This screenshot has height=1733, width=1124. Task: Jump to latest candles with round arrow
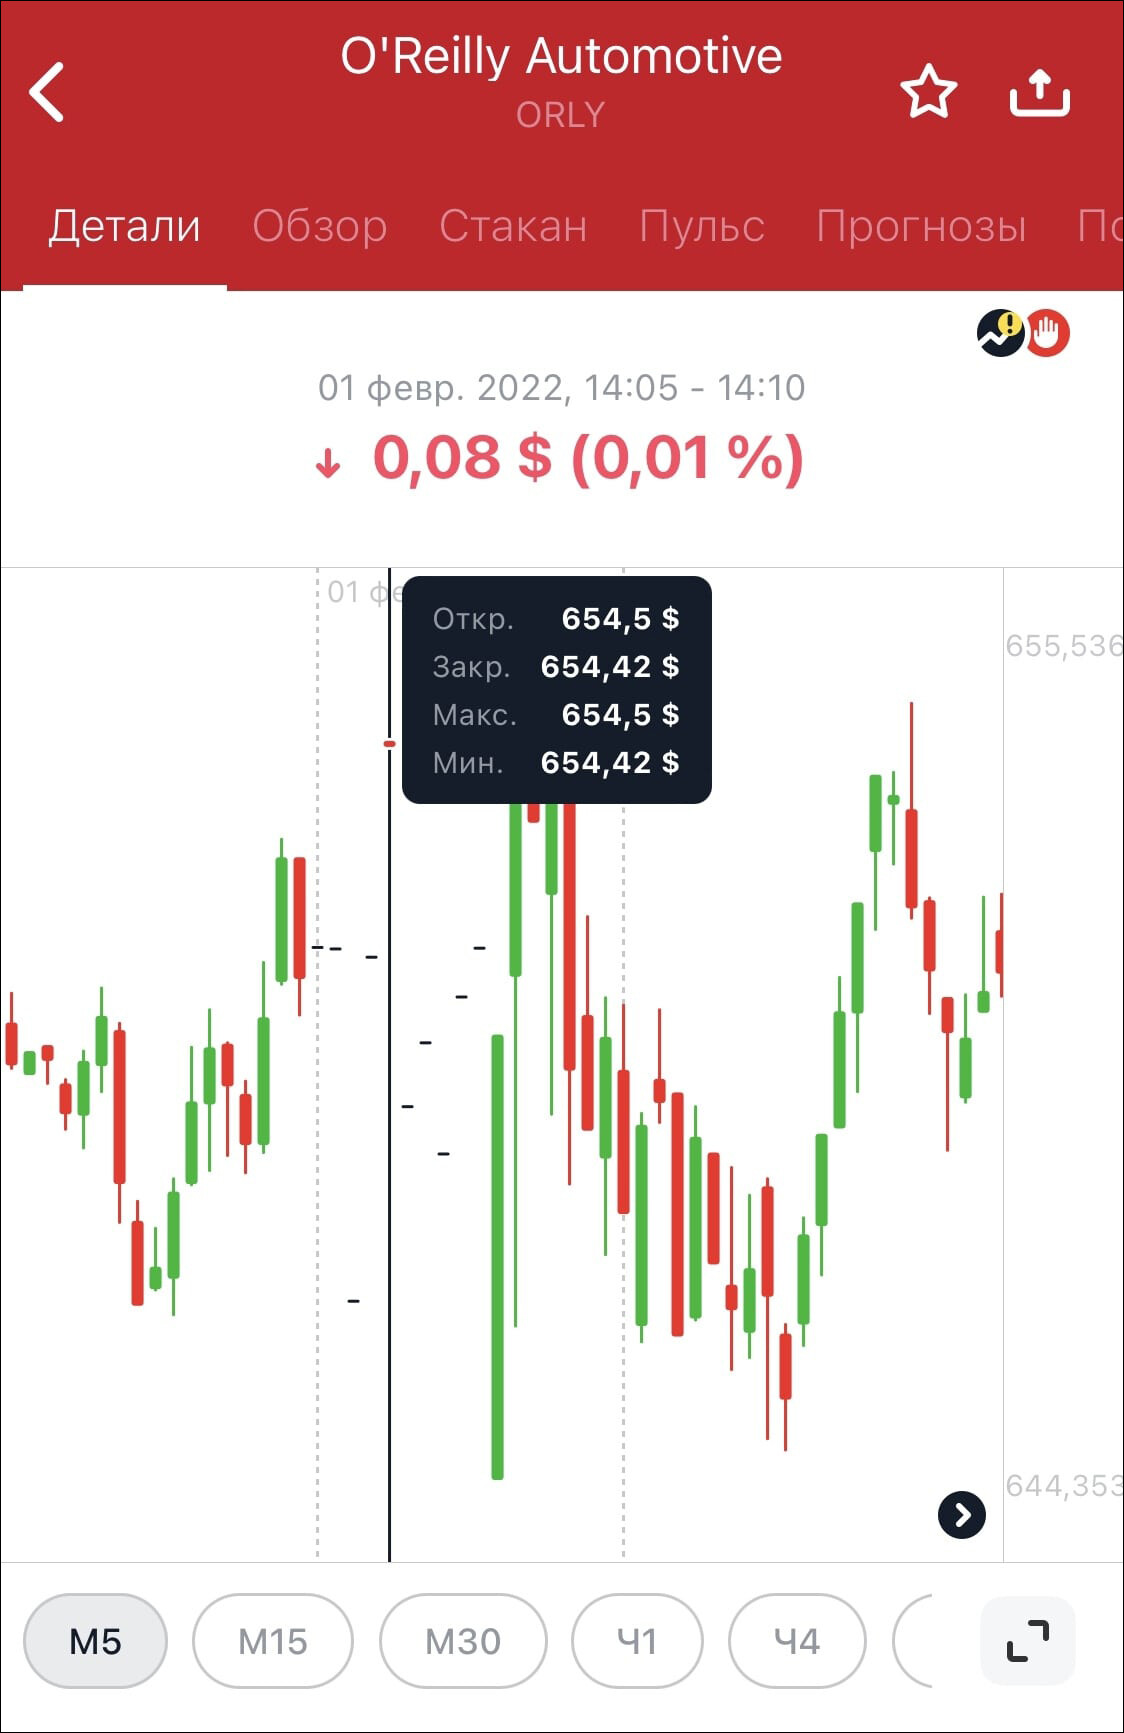[x=962, y=1515]
